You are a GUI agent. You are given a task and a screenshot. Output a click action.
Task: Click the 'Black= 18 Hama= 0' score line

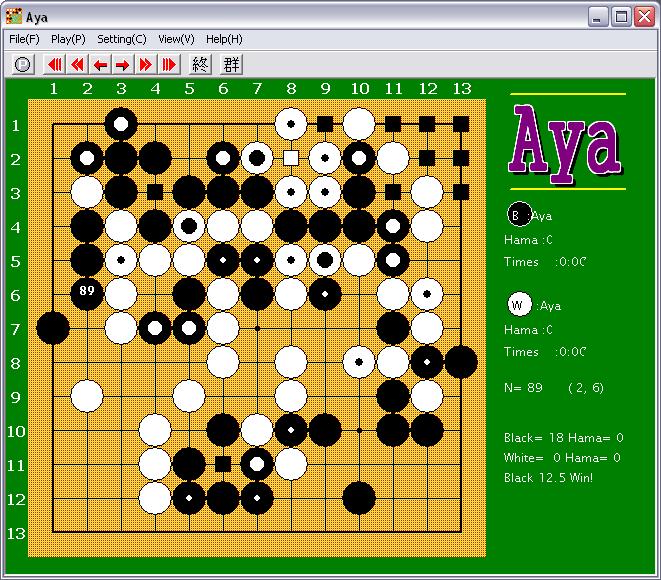[x=564, y=438]
